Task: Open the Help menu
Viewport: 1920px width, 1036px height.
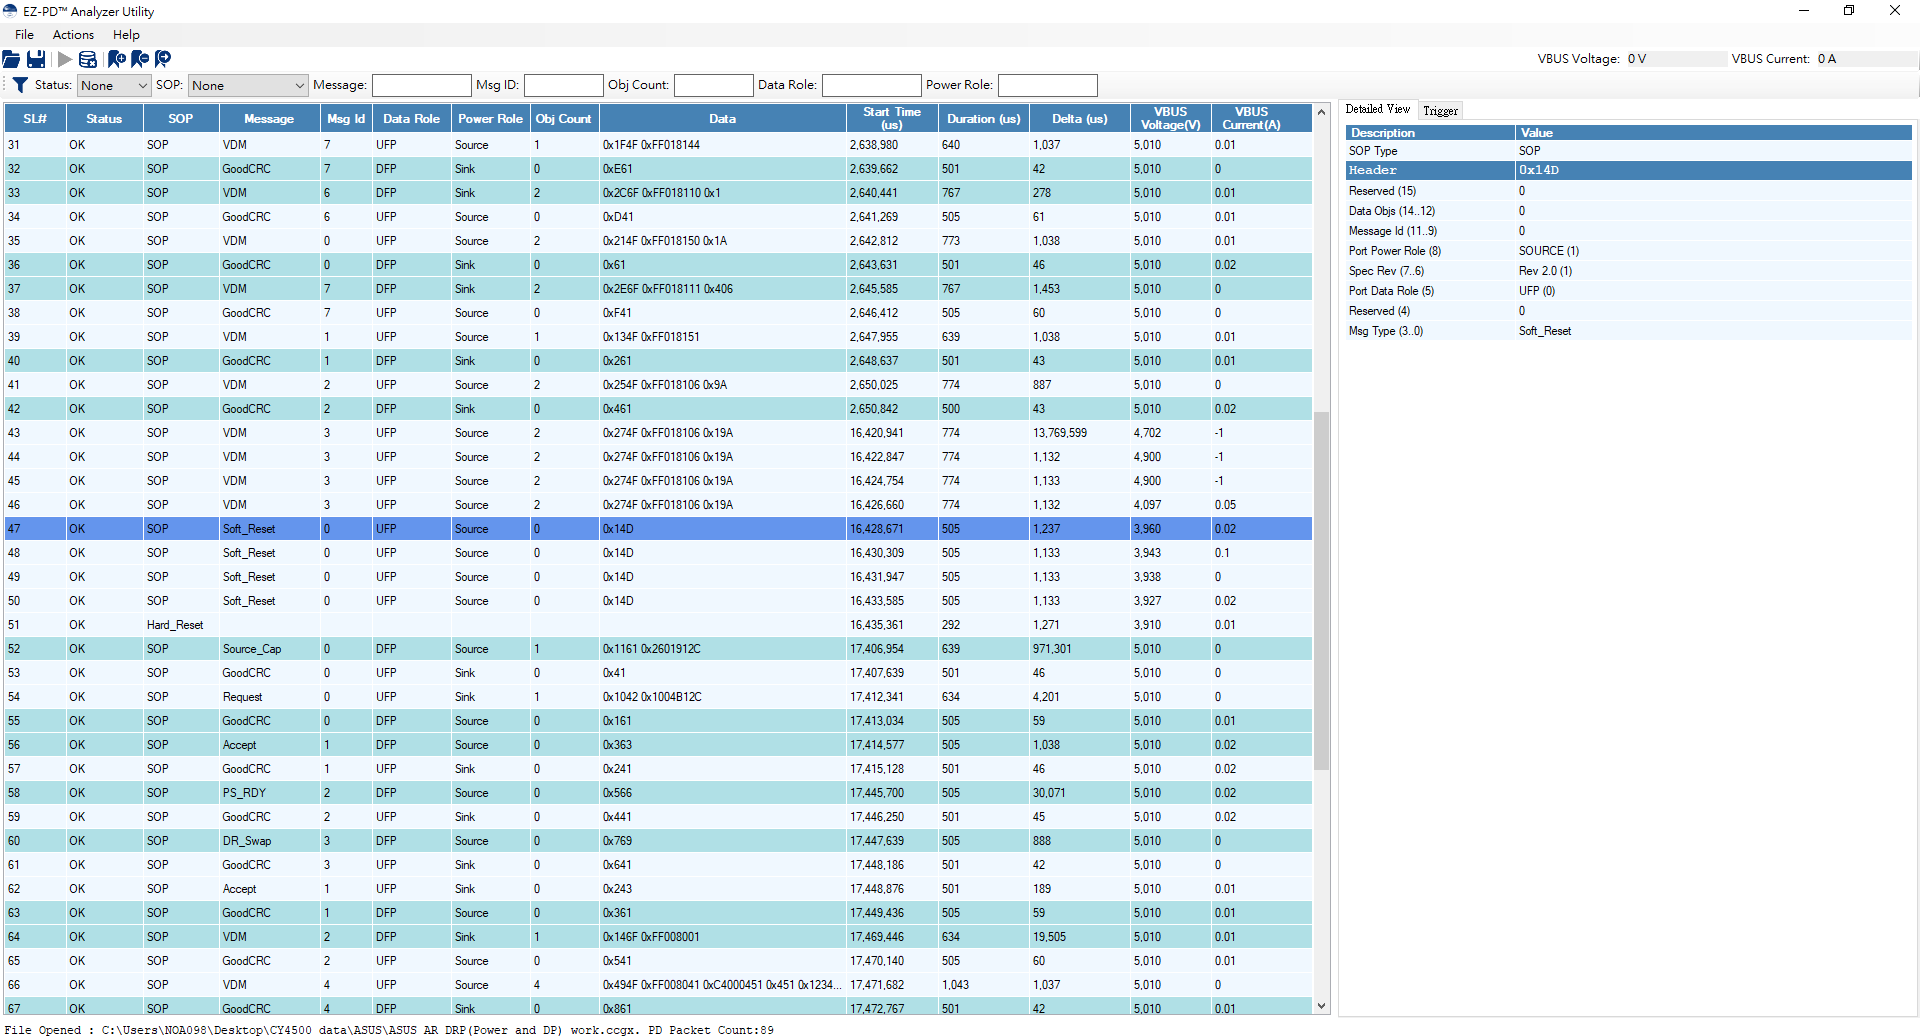Action: click(x=126, y=35)
